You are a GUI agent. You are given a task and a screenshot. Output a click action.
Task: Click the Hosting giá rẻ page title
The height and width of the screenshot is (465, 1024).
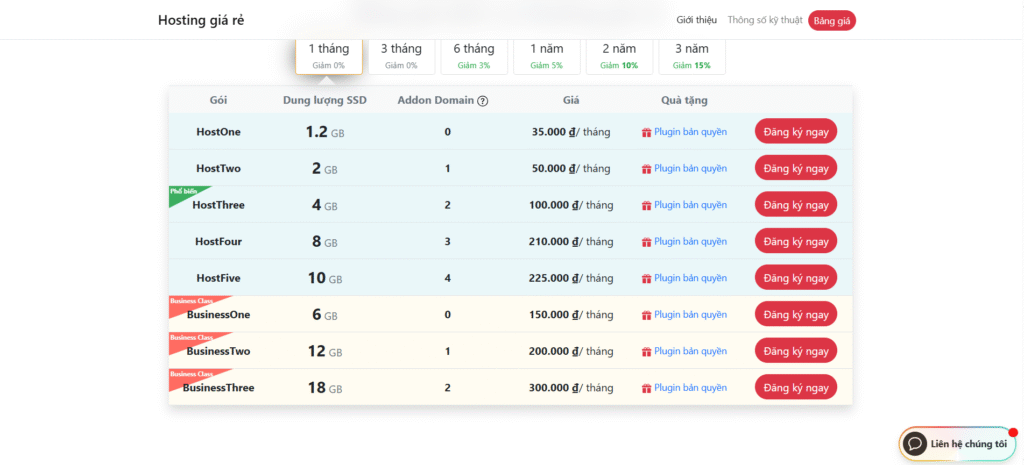click(202, 20)
